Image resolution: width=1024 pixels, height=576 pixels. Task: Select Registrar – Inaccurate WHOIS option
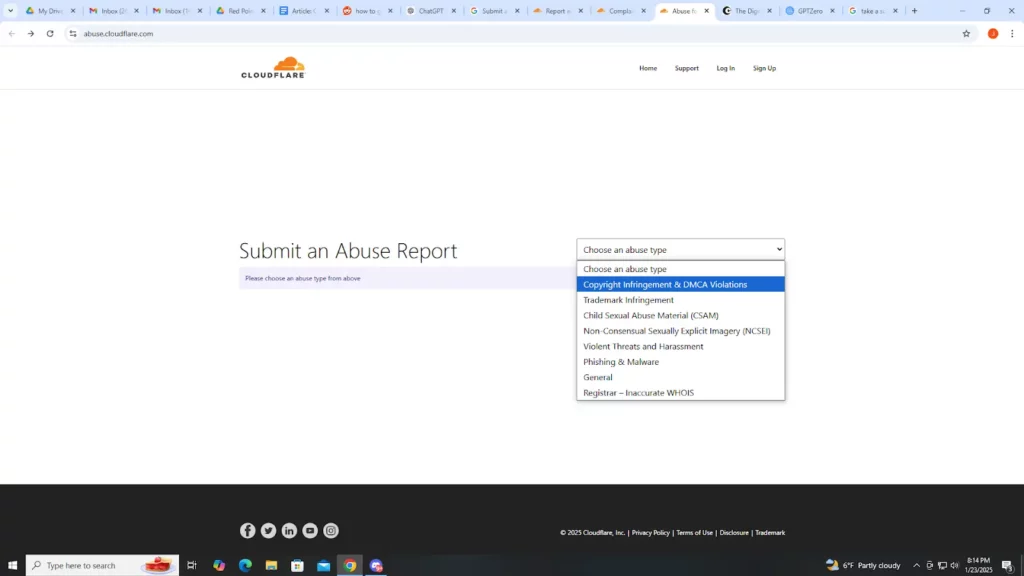tap(680, 392)
